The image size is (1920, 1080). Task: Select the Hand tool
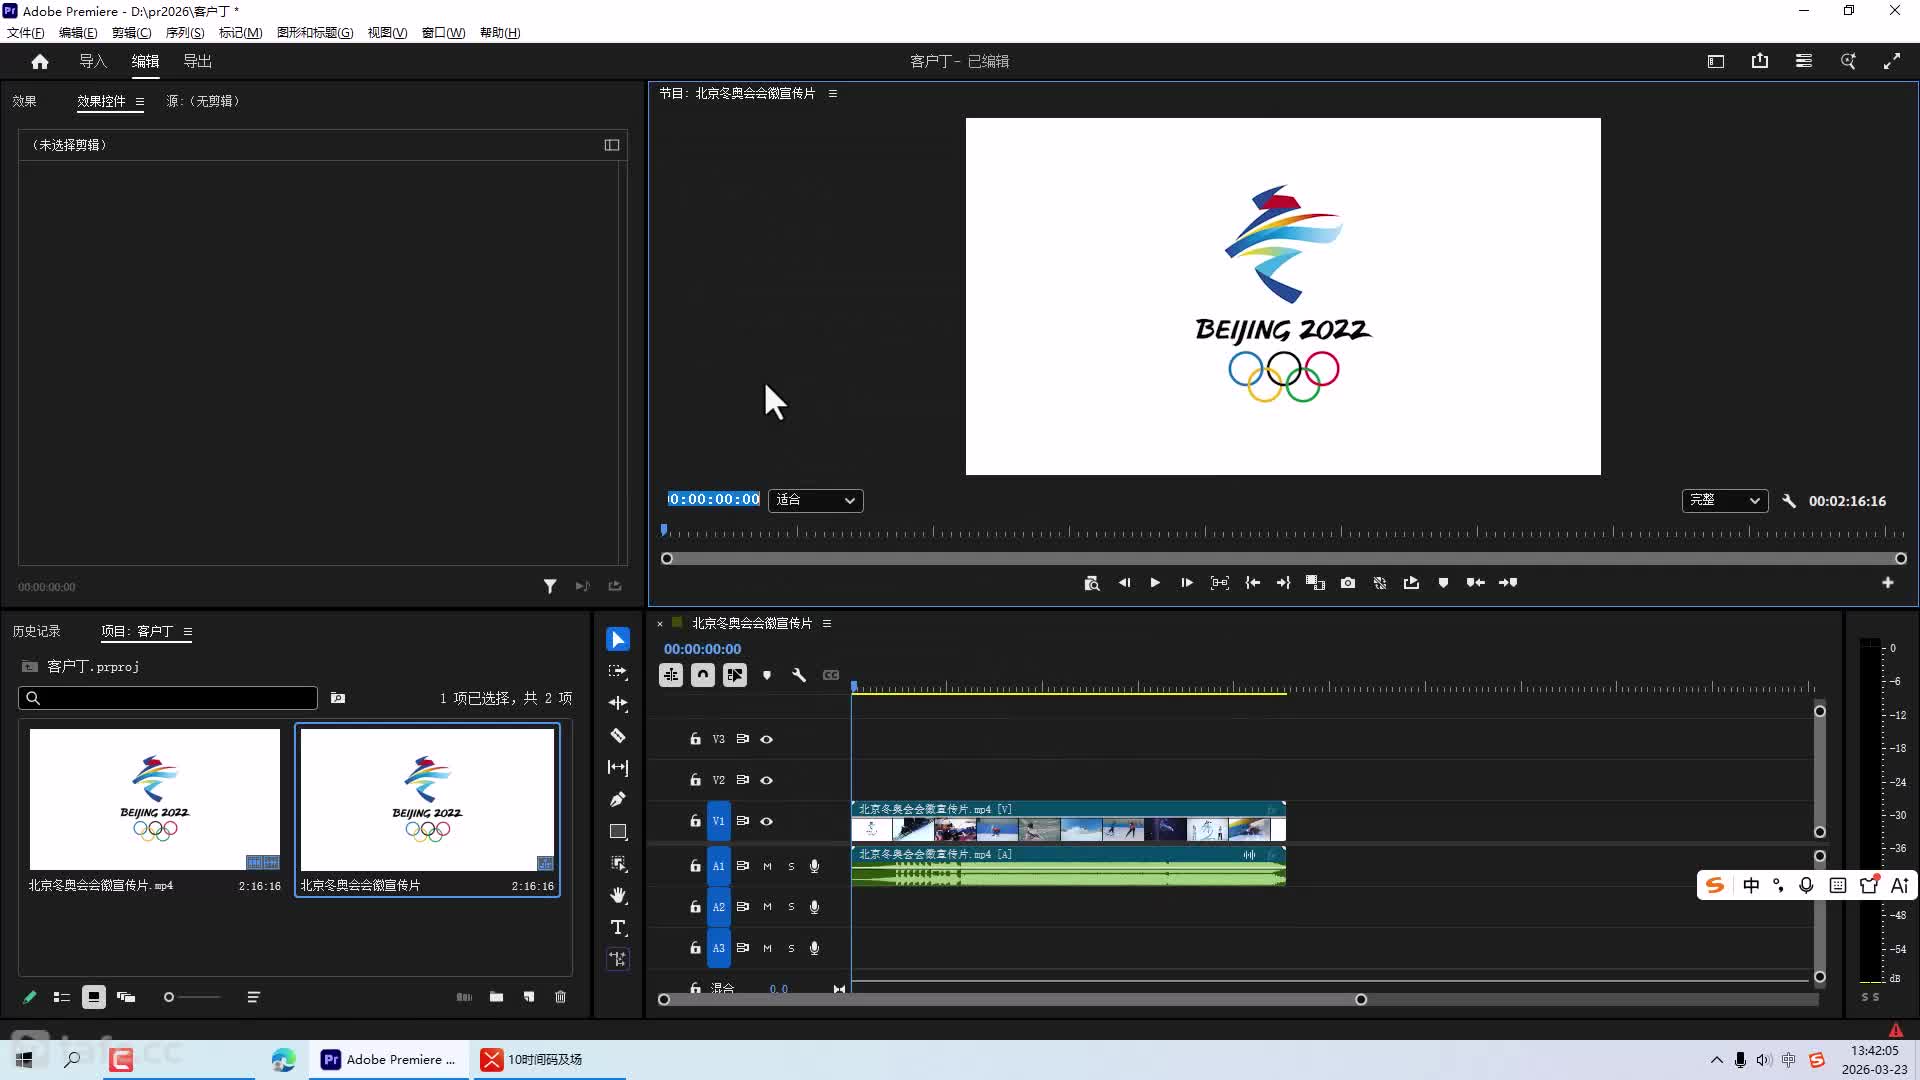pyautogui.click(x=618, y=895)
